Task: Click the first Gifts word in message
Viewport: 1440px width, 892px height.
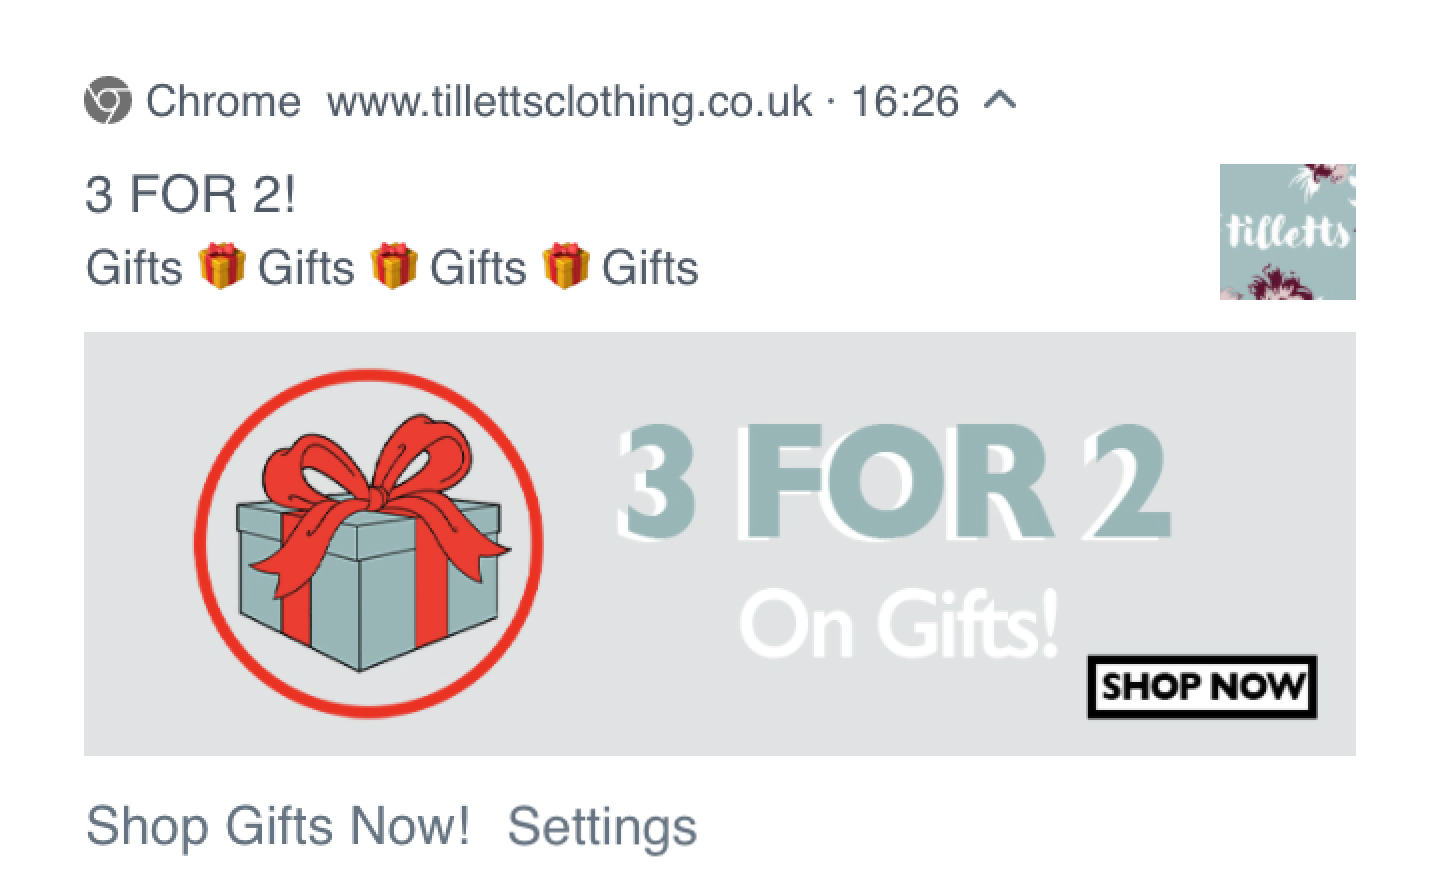Action: click(x=134, y=268)
